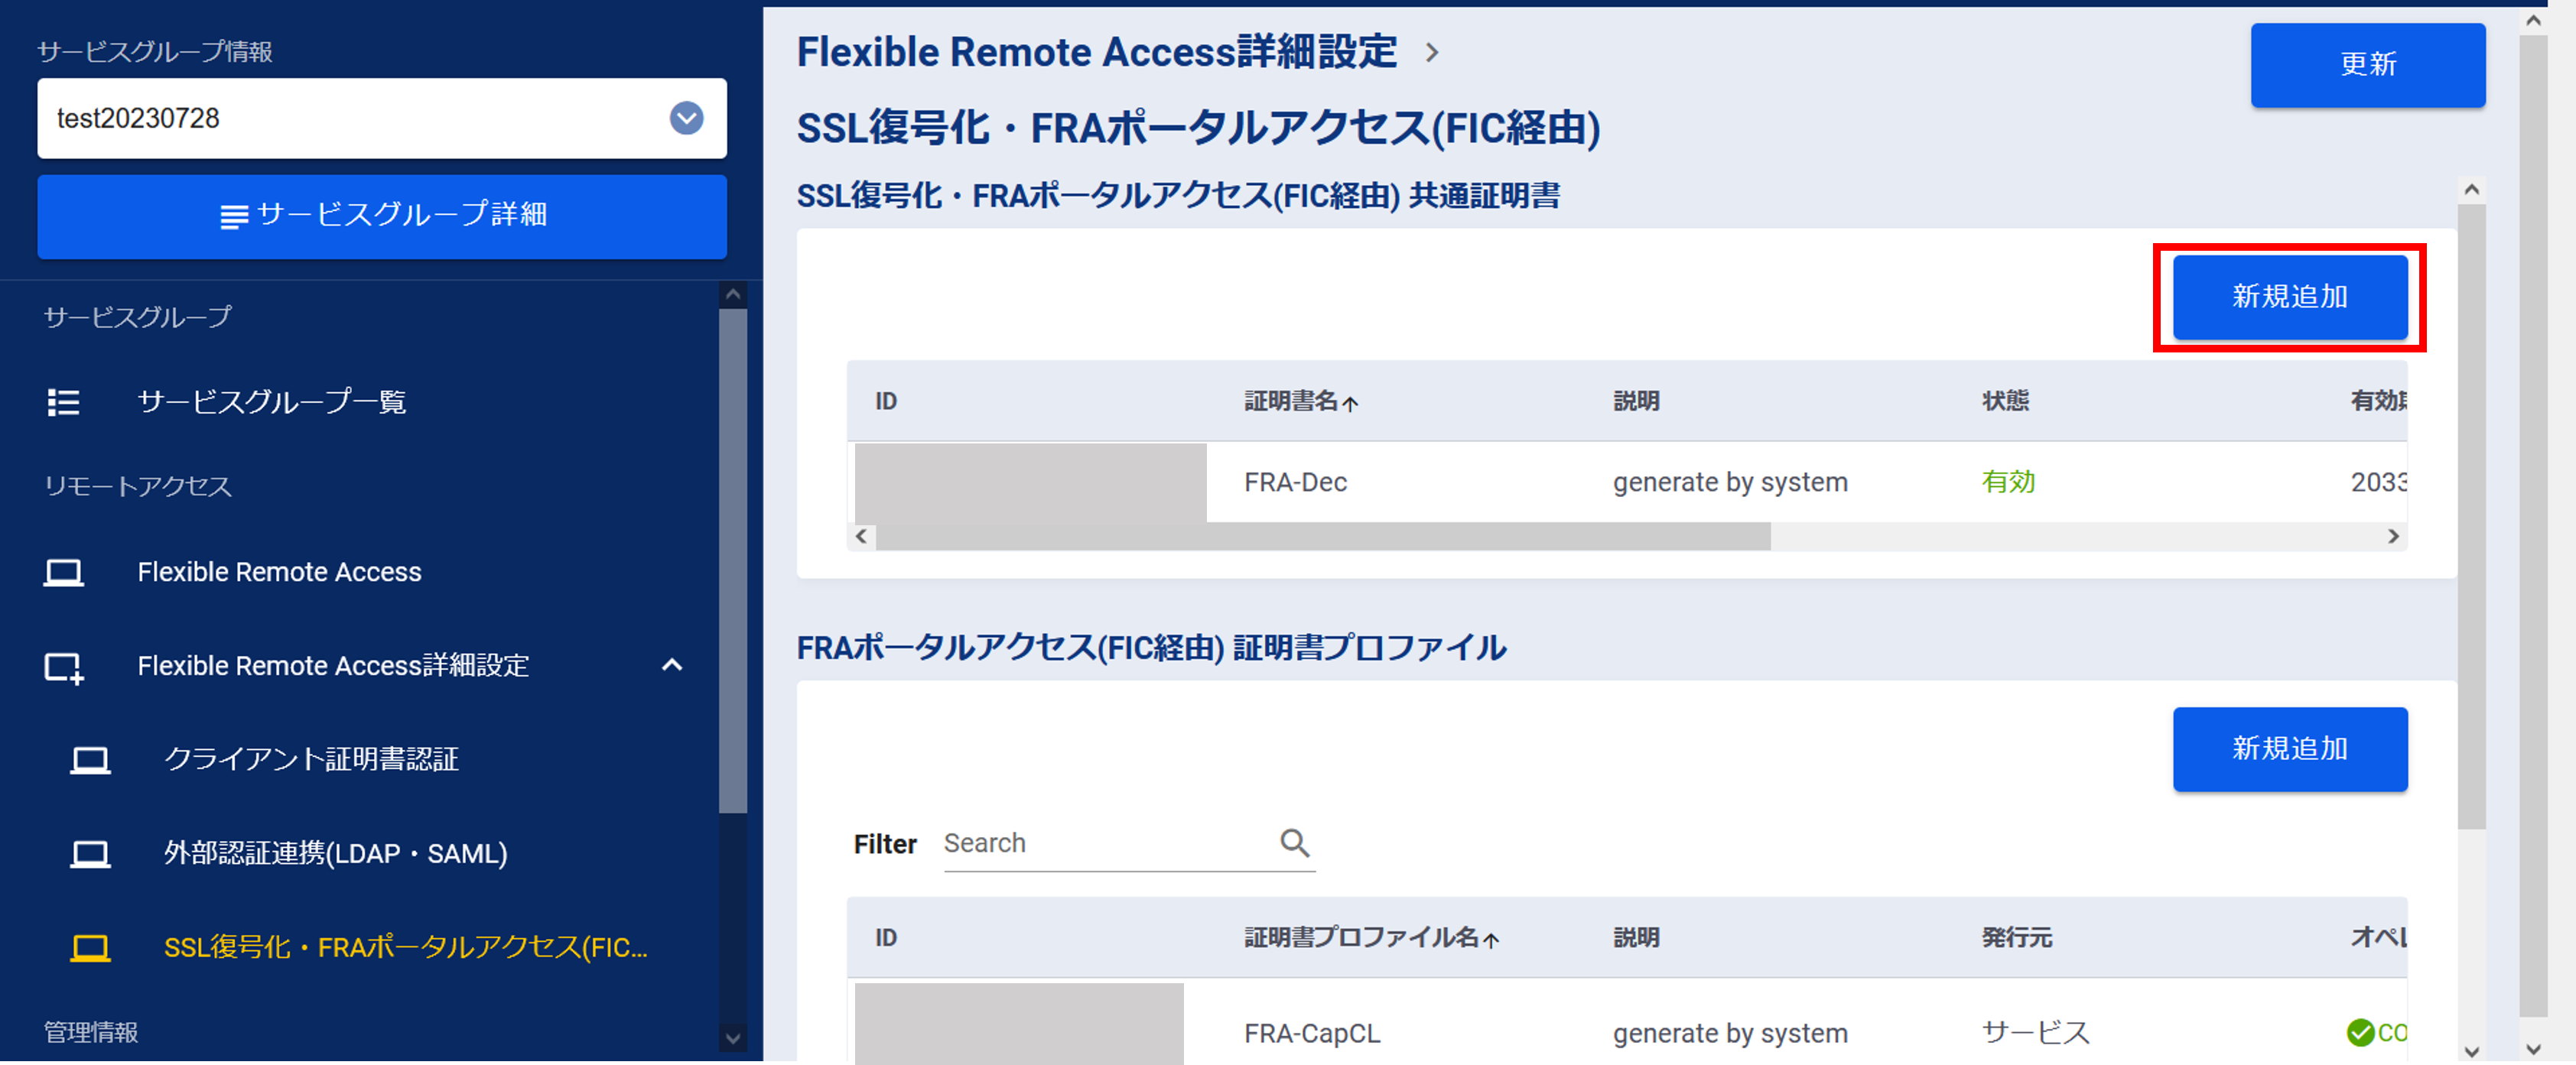The width and height of the screenshot is (2576, 1065).
Task: Click the list icon beside サービスグループ一覧
Action: [63, 402]
